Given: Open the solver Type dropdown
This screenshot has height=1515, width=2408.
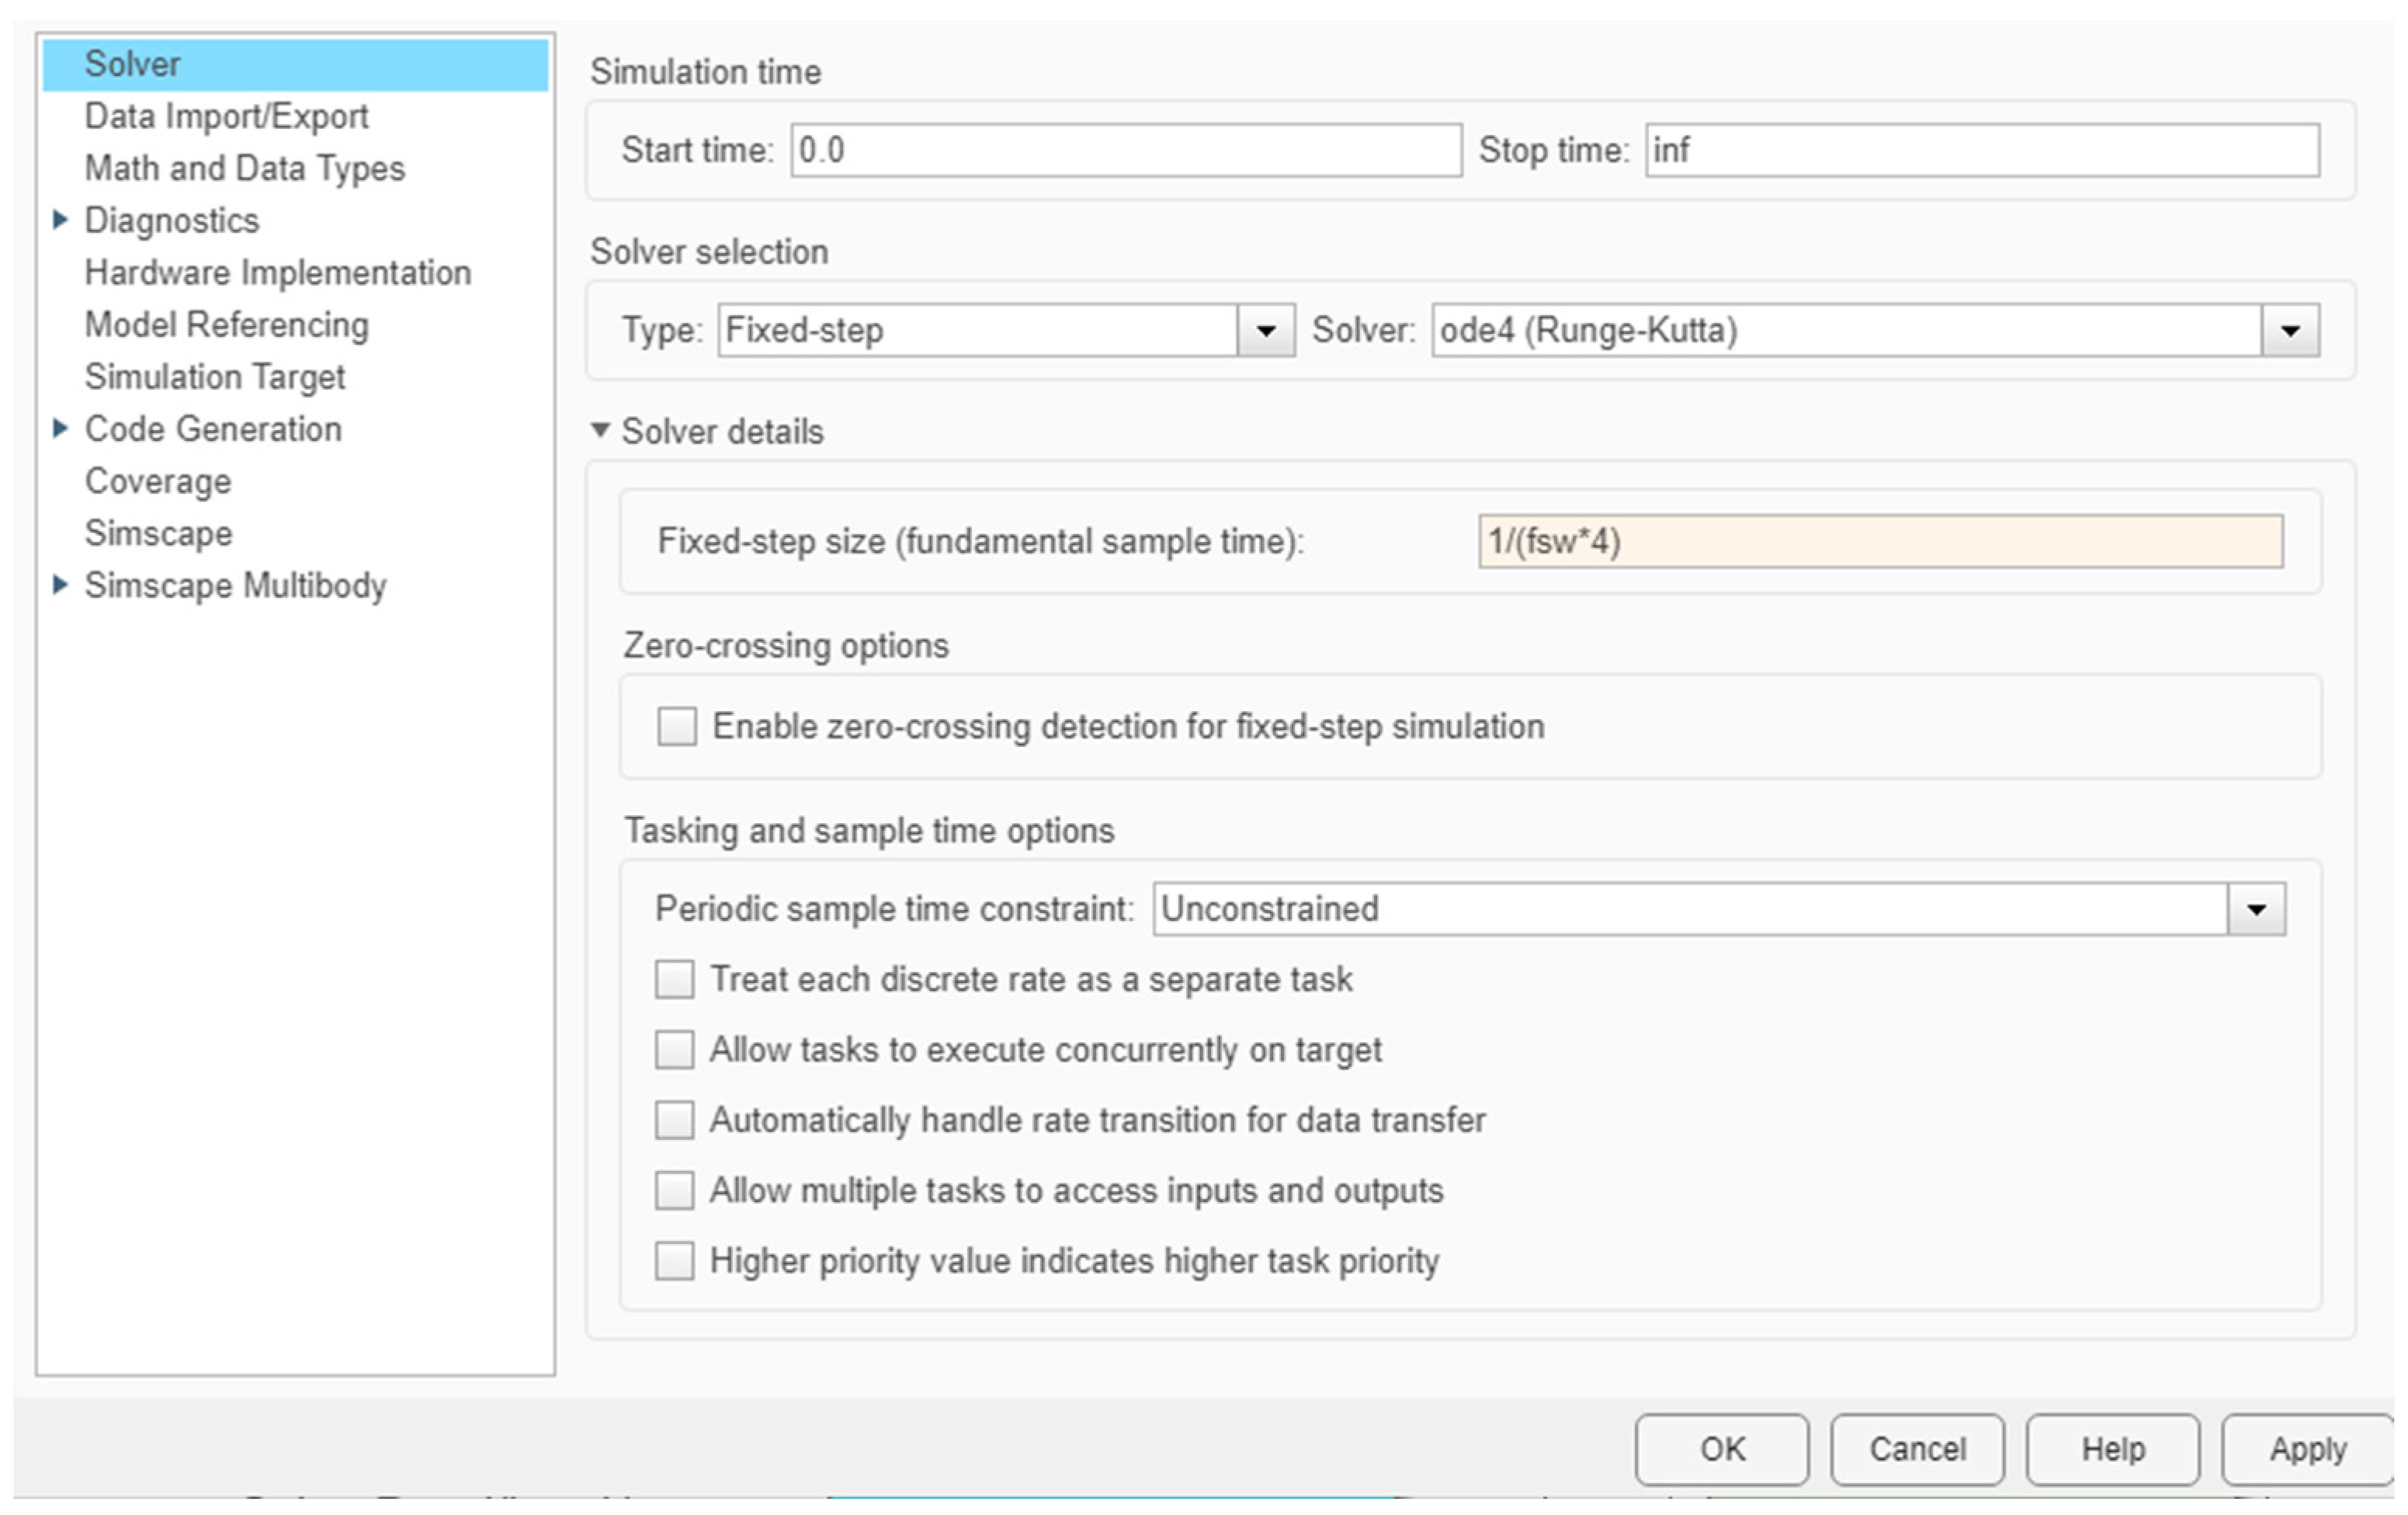Looking at the screenshot, I should tap(1265, 331).
